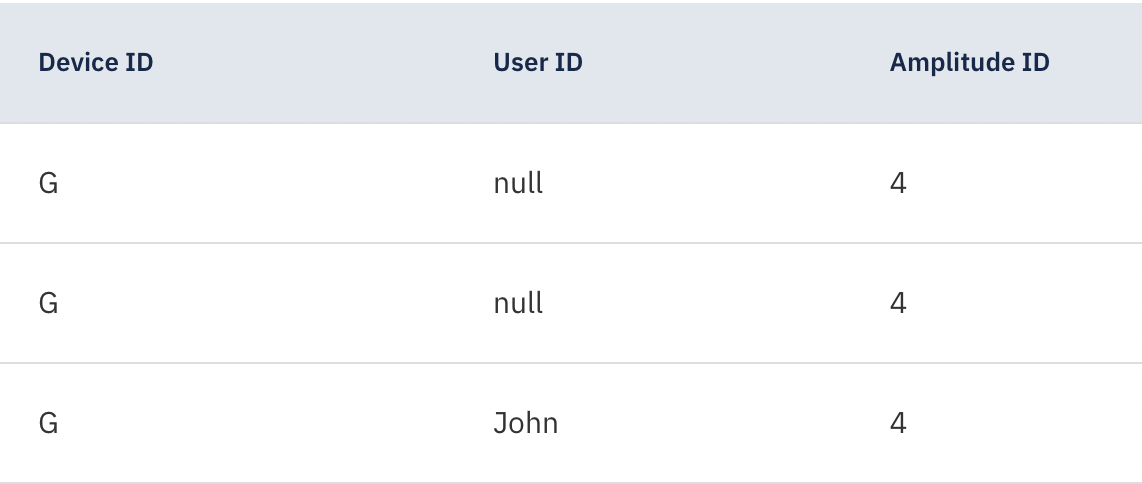This screenshot has height=484, width=1142.
Task: Select Amplitude ID 4 in second row
Action: click(x=898, y=303)
